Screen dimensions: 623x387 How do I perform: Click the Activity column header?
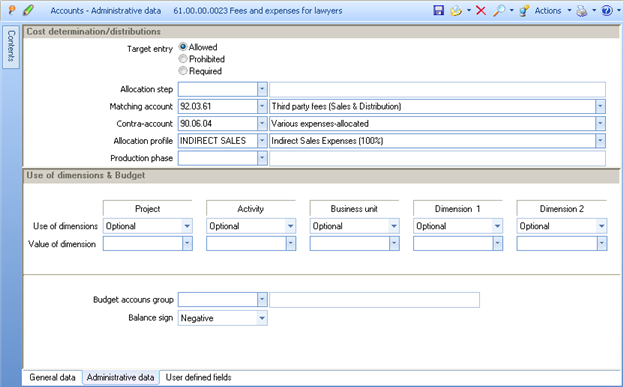pyautogui.click(x=251, y=209)
